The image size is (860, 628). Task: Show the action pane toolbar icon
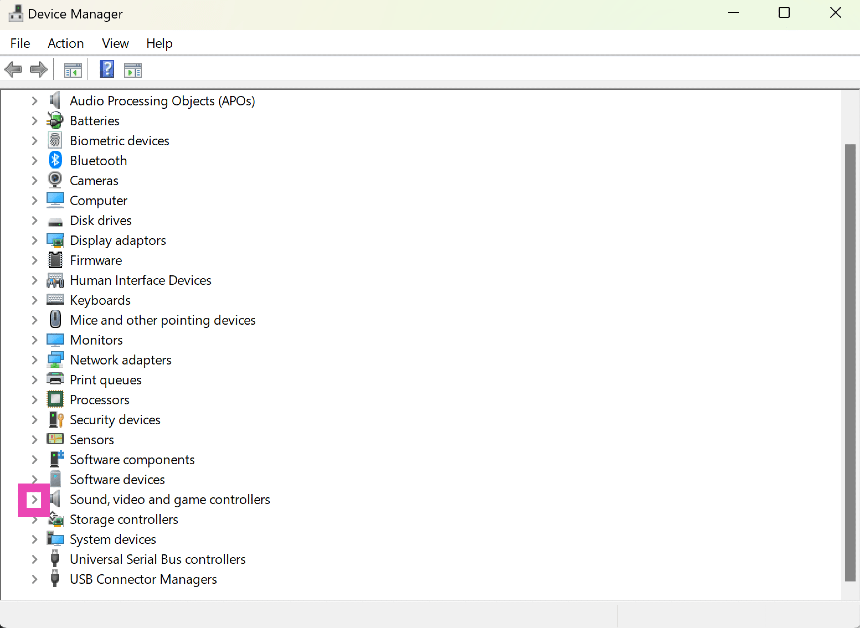[x=133, y=69]
